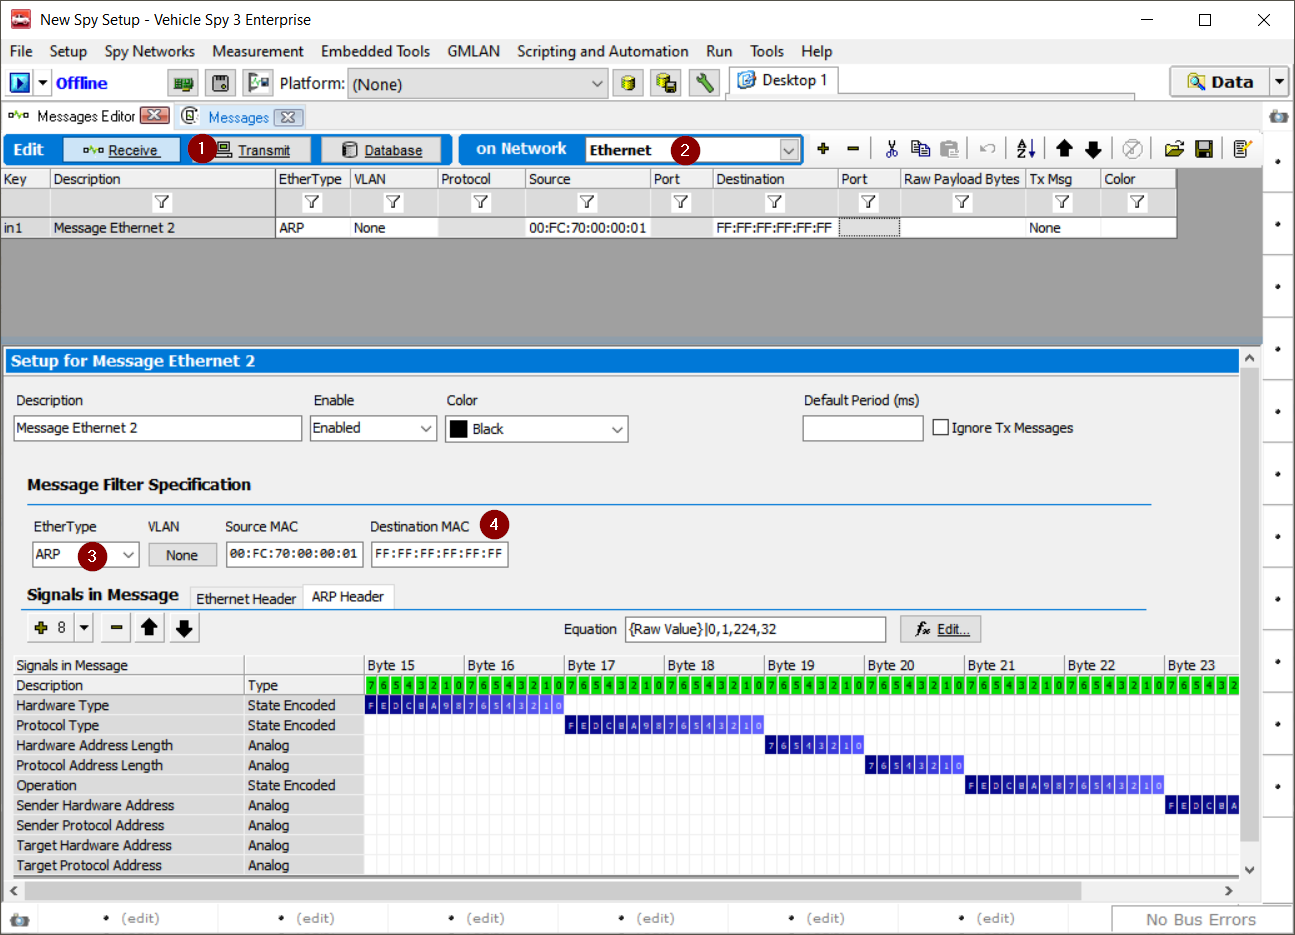Click the notes edit icon at toolbar end
1295x935 pixels.
coord(1242,149)
